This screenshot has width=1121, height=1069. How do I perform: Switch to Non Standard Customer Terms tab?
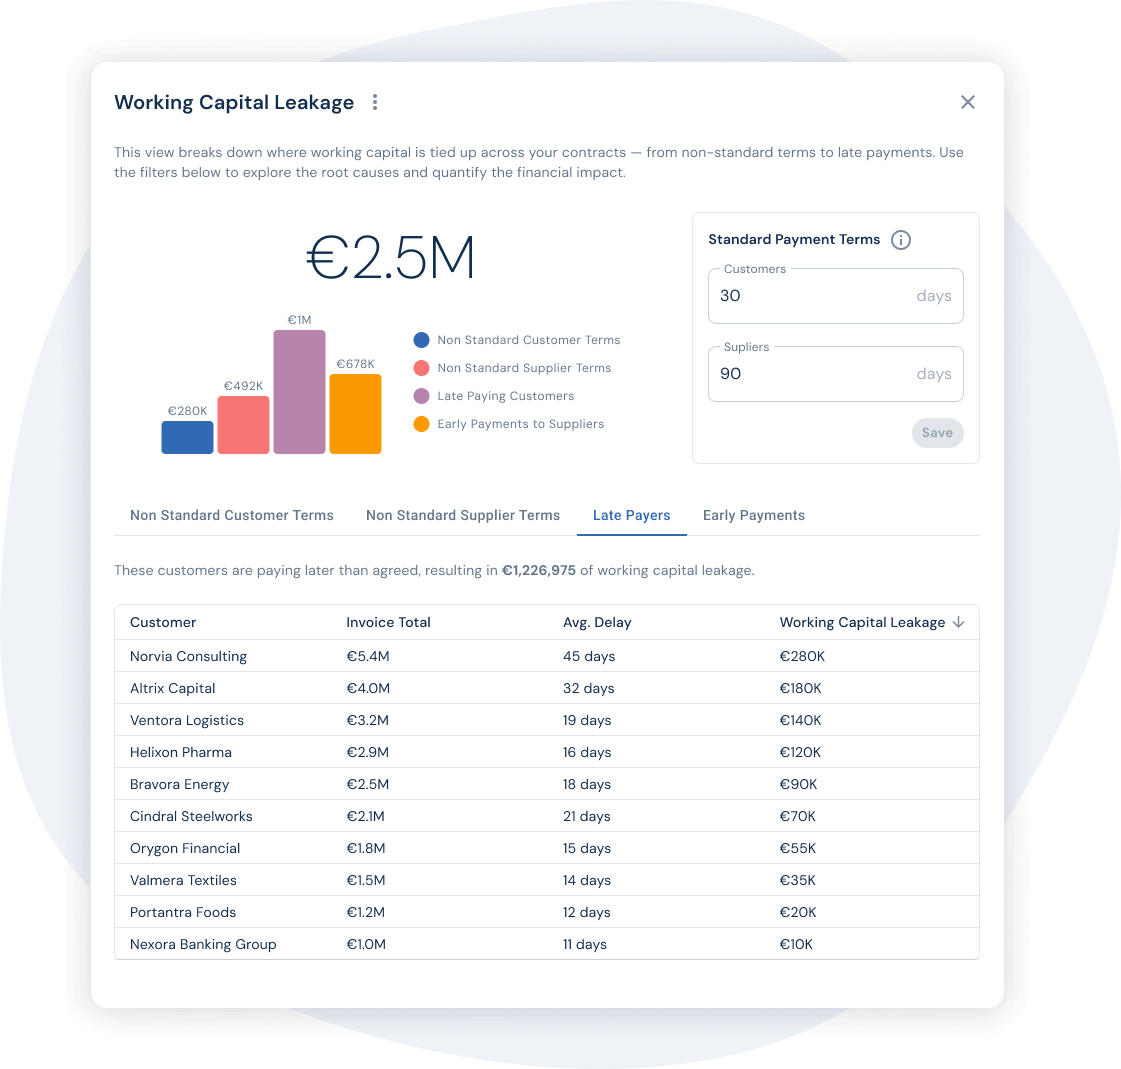(231, 515)
